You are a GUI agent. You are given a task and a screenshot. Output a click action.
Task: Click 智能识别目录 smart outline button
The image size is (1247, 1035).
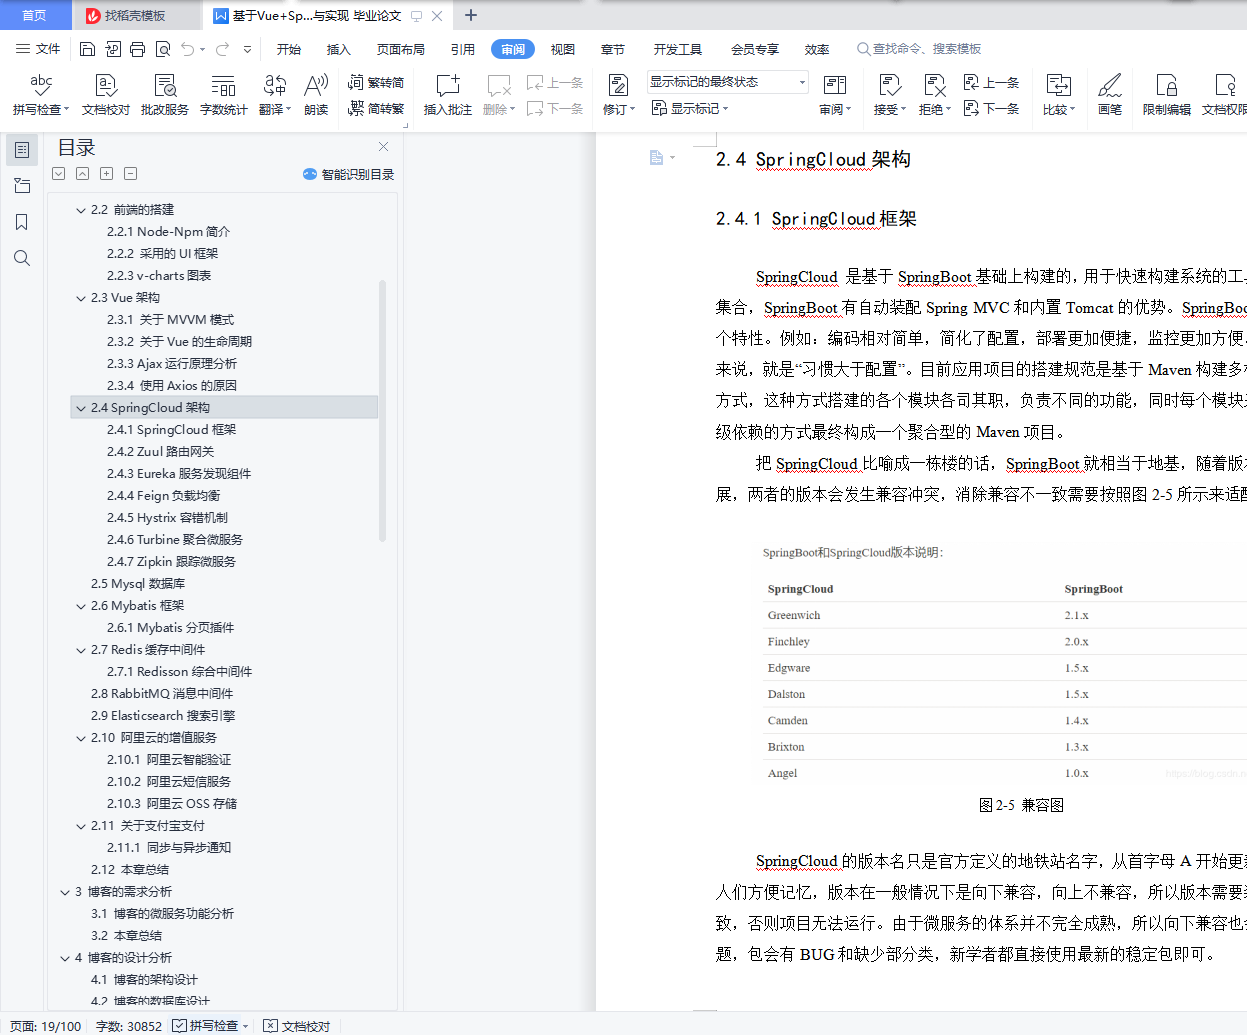pyautogui.click(x=348, y=174)
